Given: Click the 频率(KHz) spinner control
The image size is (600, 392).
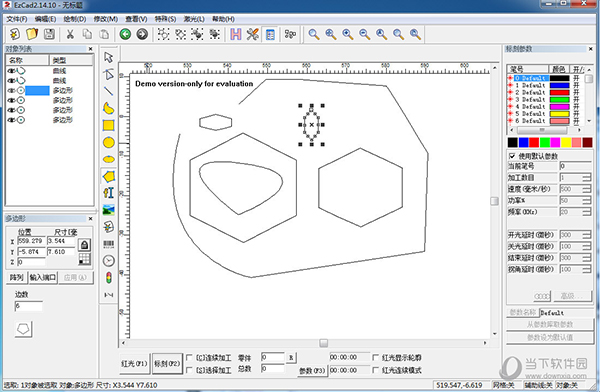Looking at the screenshot, I should point(587,212).
